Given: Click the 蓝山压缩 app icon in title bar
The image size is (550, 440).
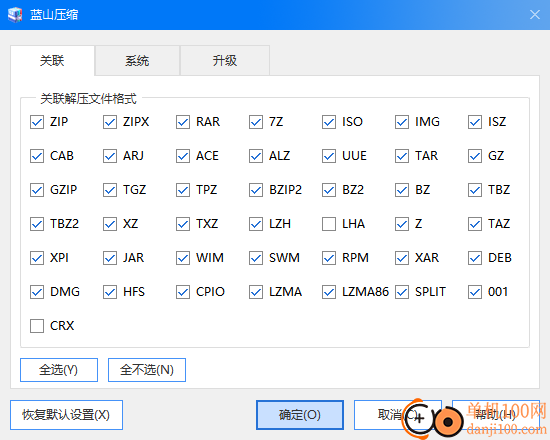Looking at the screenshot, I should (x=15, y=15).
